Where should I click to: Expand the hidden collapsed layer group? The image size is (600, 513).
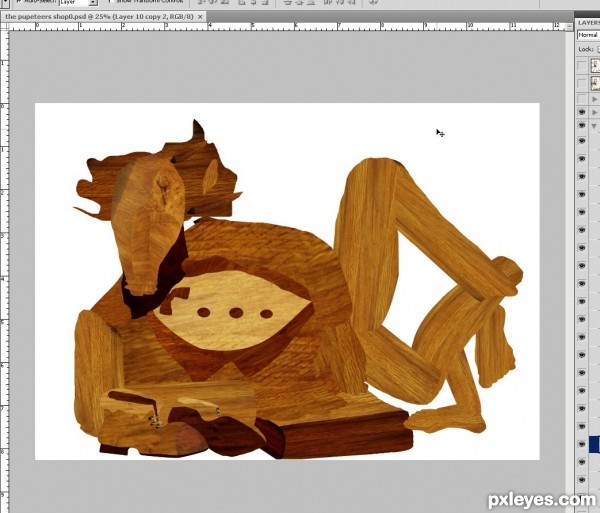595,99
